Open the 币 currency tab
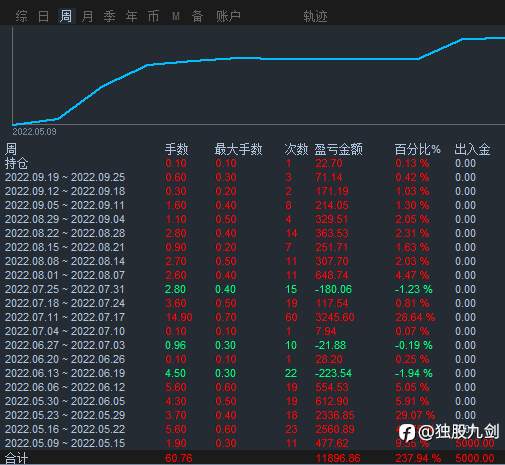The width and height of the screenshot is (505, 465). (153, 16)
